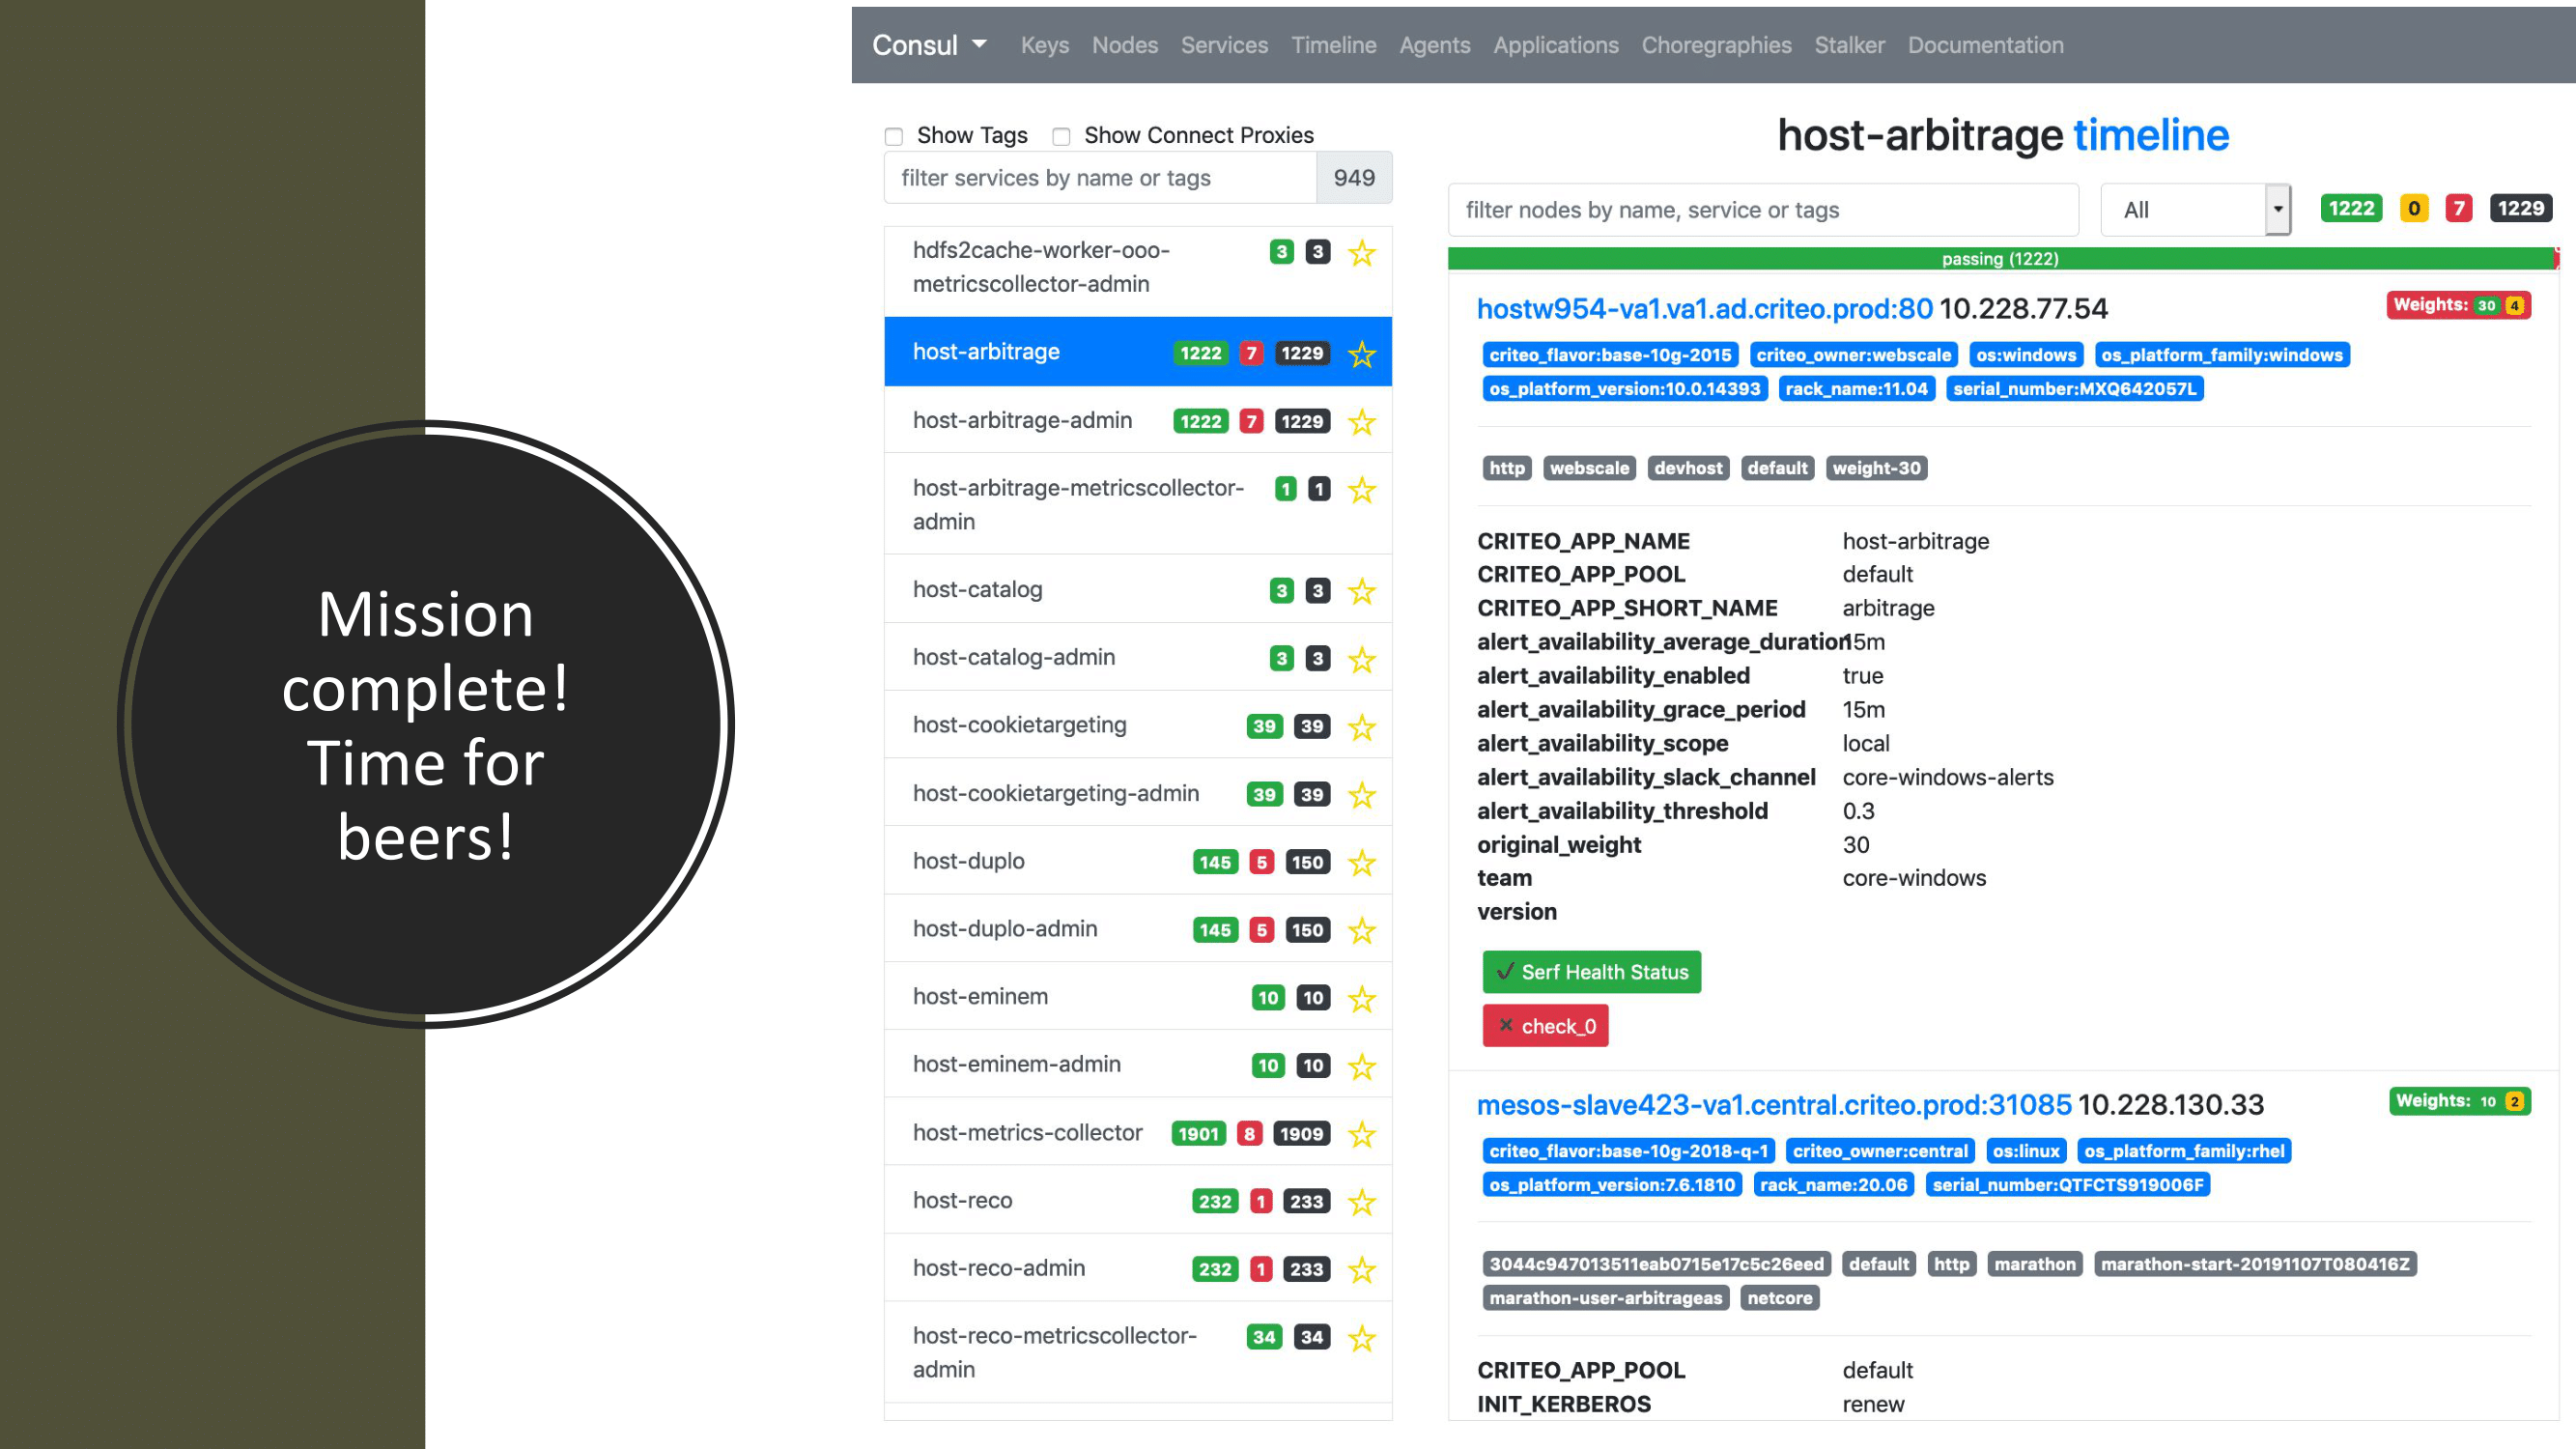Star the host-reco service
2576x1449 pixels.
pyautogui.click(x=1361, y=1201)
